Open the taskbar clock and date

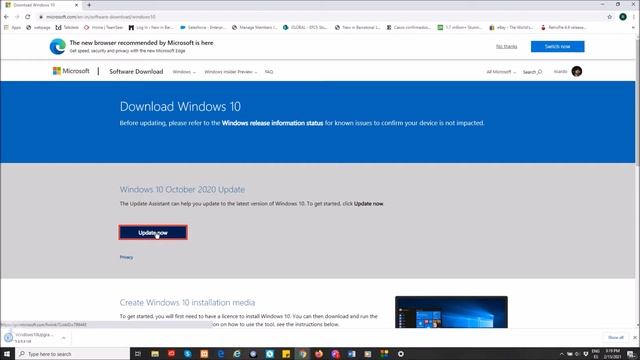tap(612, 354)
